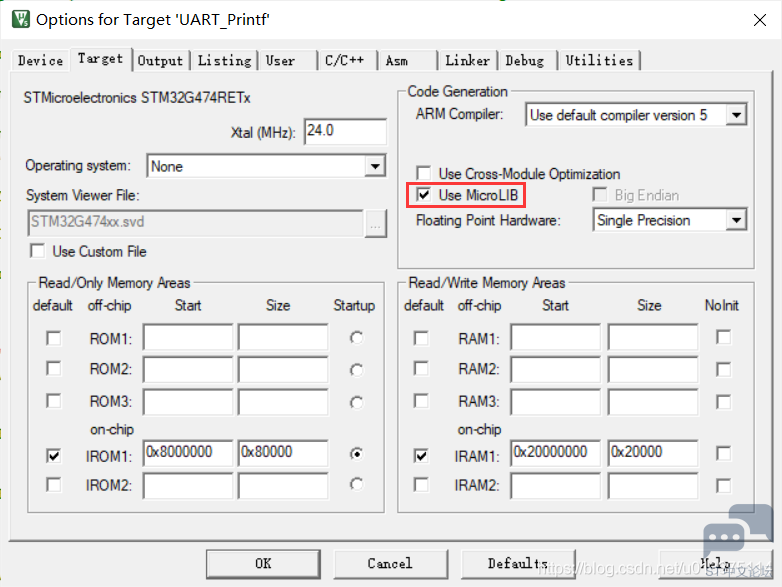
Task: Select the ROM1 Startup radio button
Action: tap(356, 338)
